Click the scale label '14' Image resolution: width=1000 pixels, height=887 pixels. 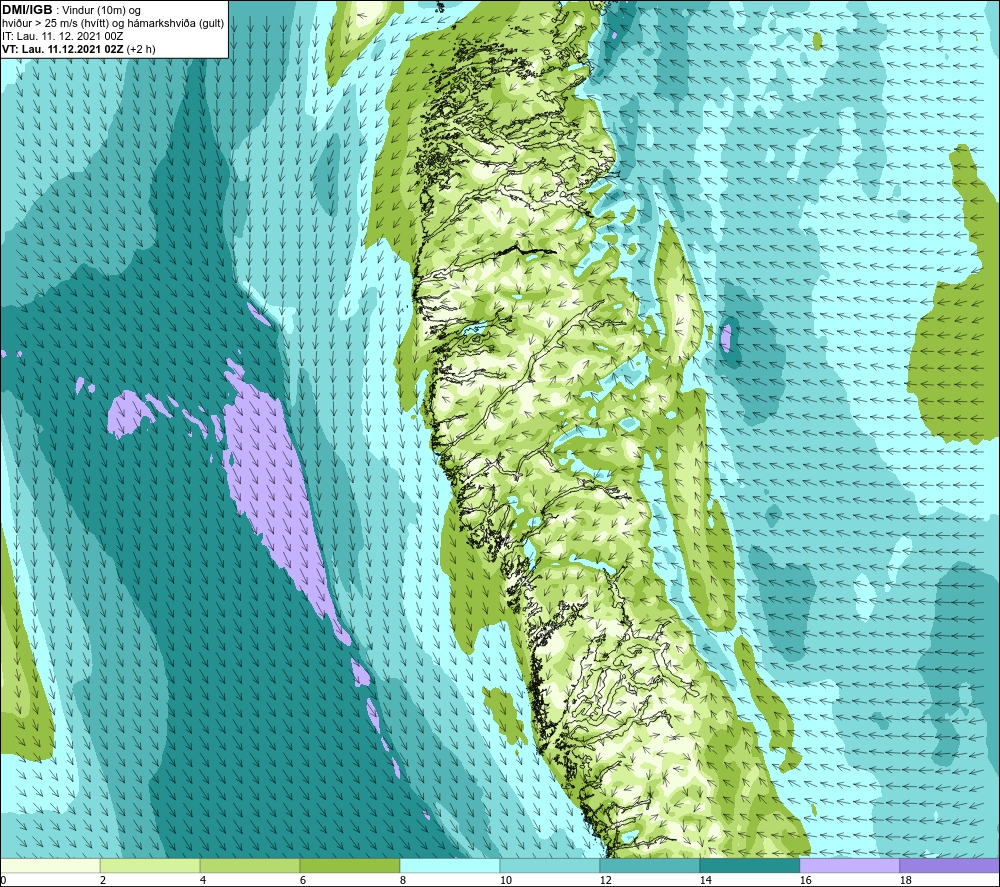(x=705, y=881)
